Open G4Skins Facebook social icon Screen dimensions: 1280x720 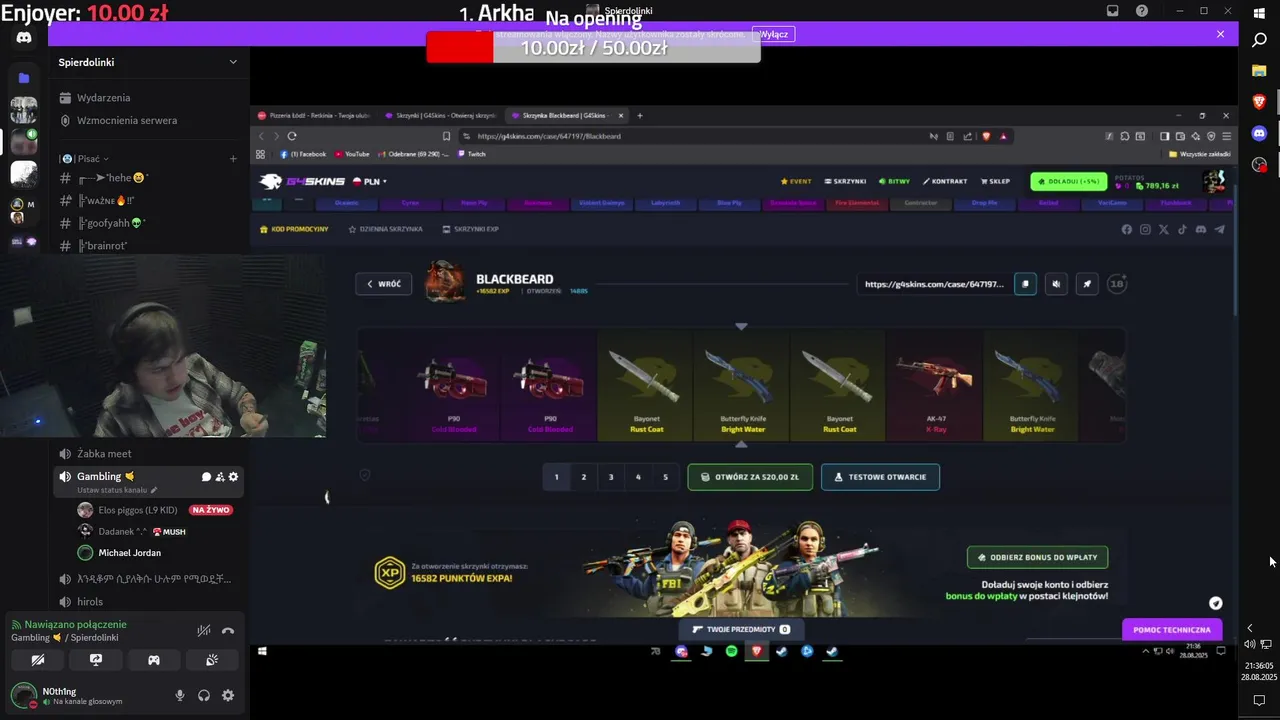(x=1127, y=229)
